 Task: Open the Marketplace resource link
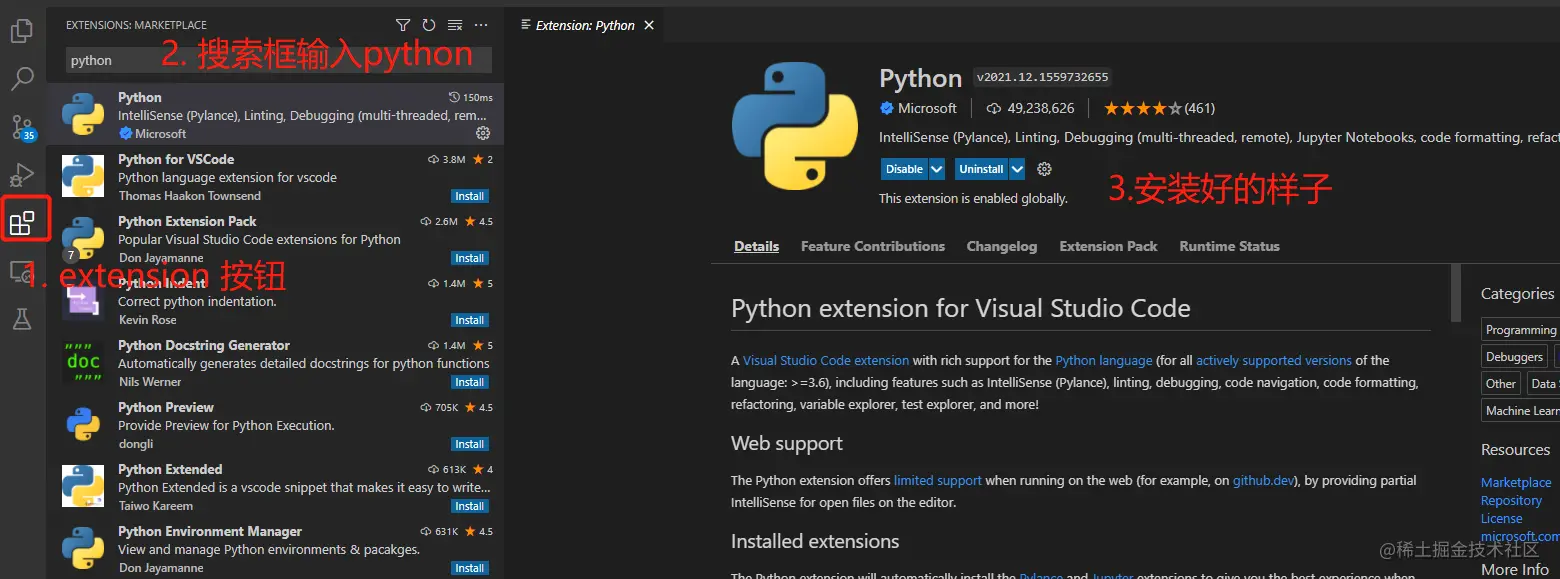[x=1516, y=482]
